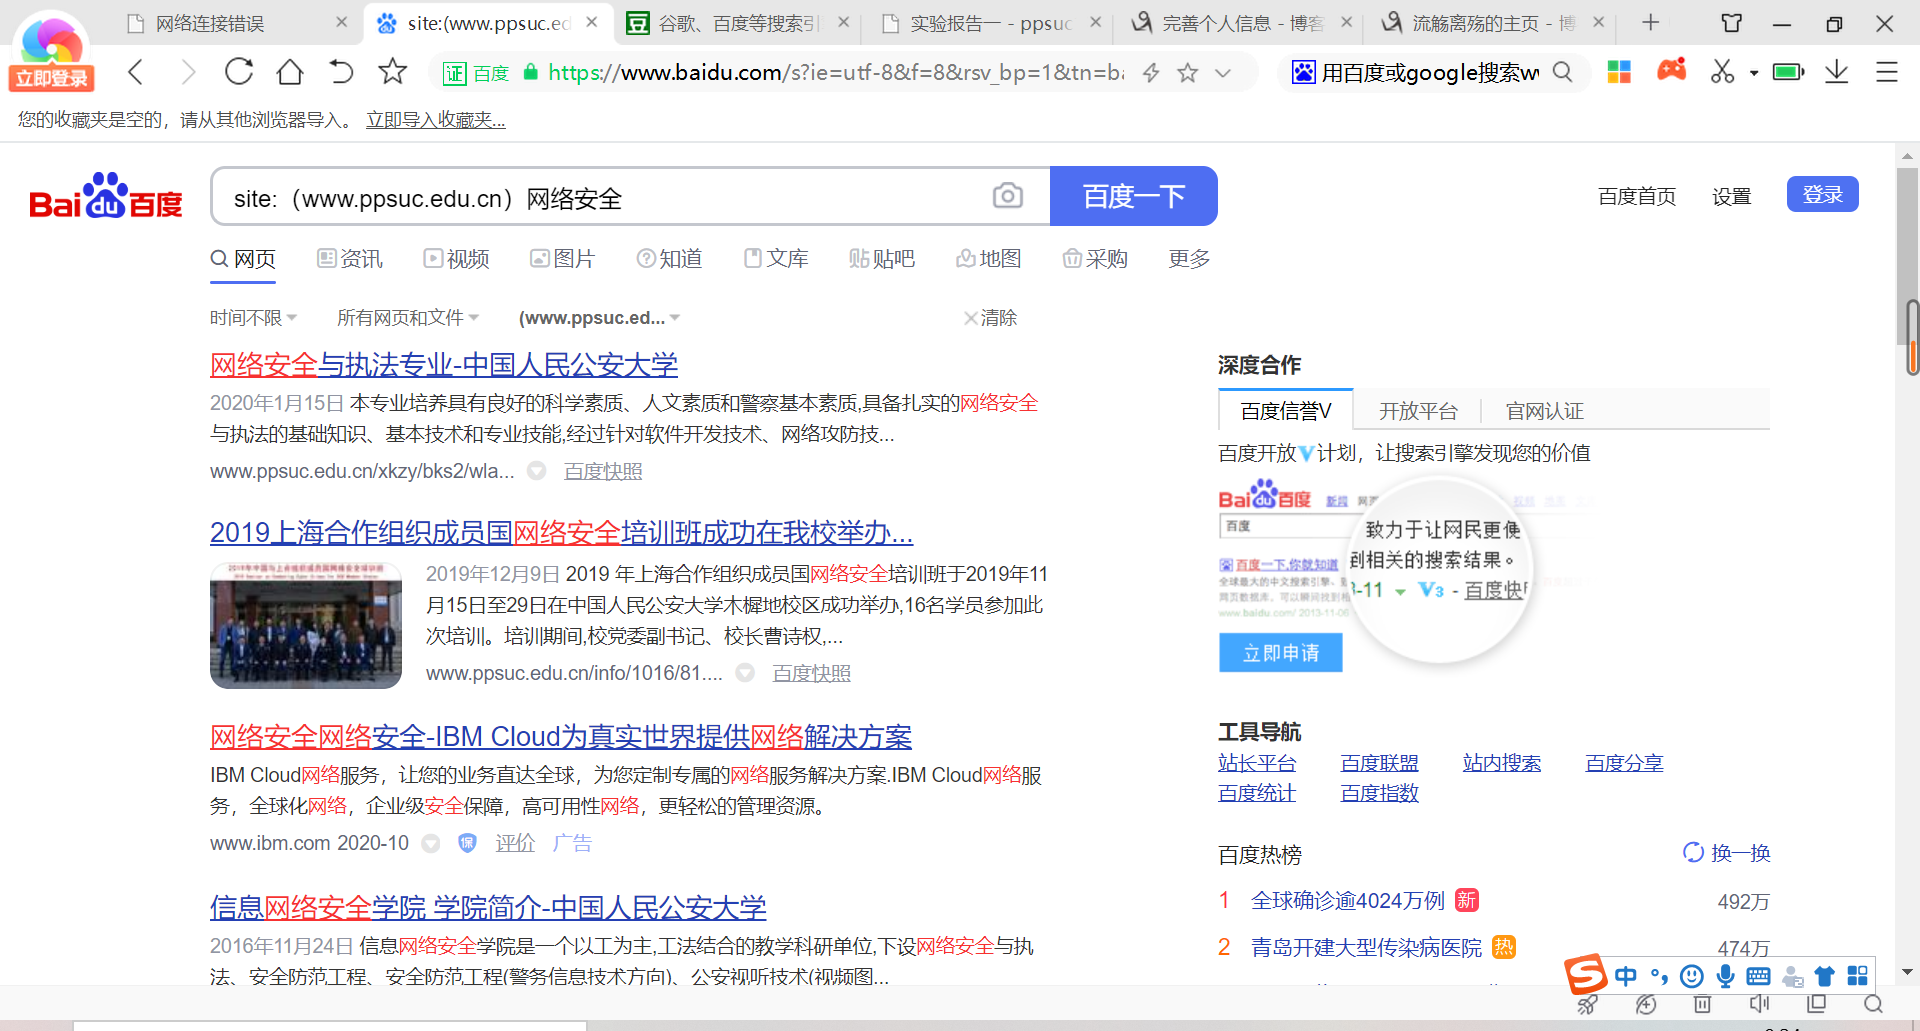Viewport: 1920px width, 1031px height.
Task: Click the 立即申请 button
Action: click(x=1281, y=653)
